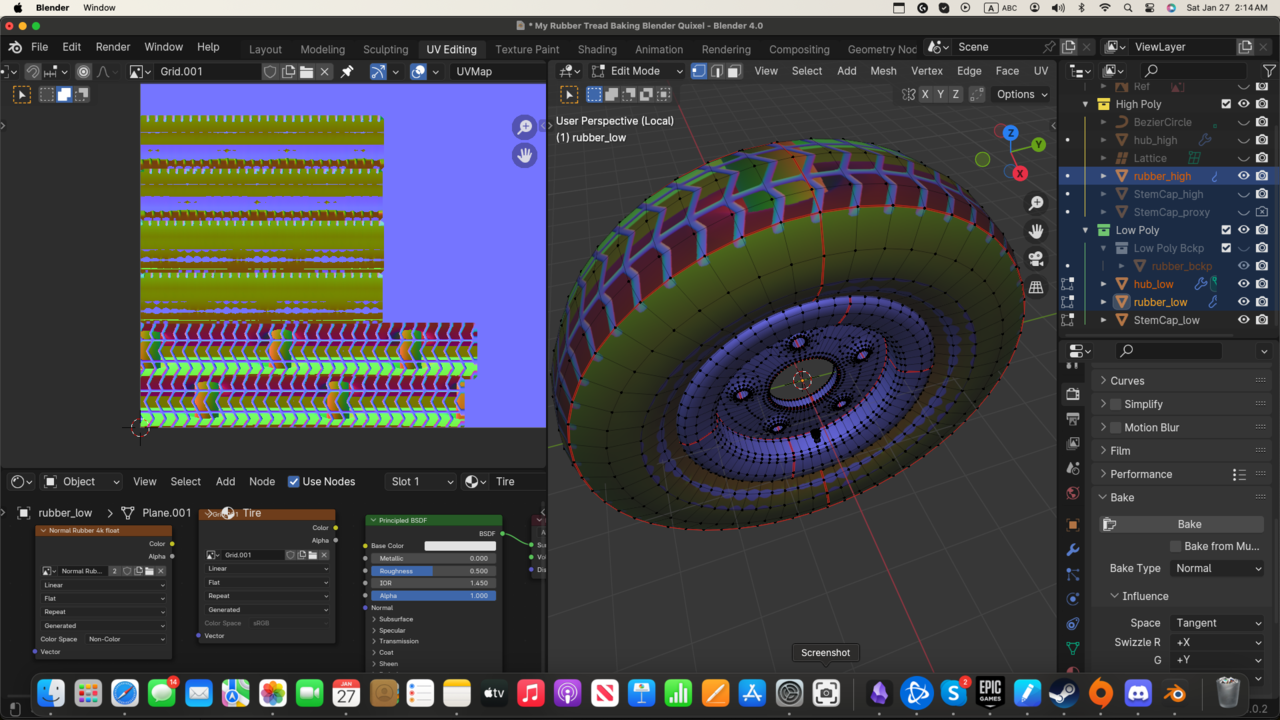Switch to the Shading workspace tab

coord(597,49)
